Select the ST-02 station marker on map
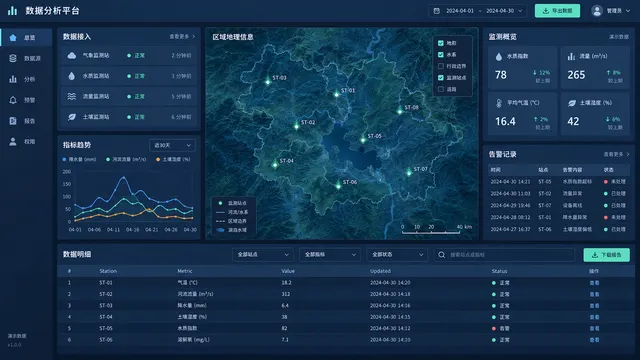The image size is (640, 360). (297, 126)
